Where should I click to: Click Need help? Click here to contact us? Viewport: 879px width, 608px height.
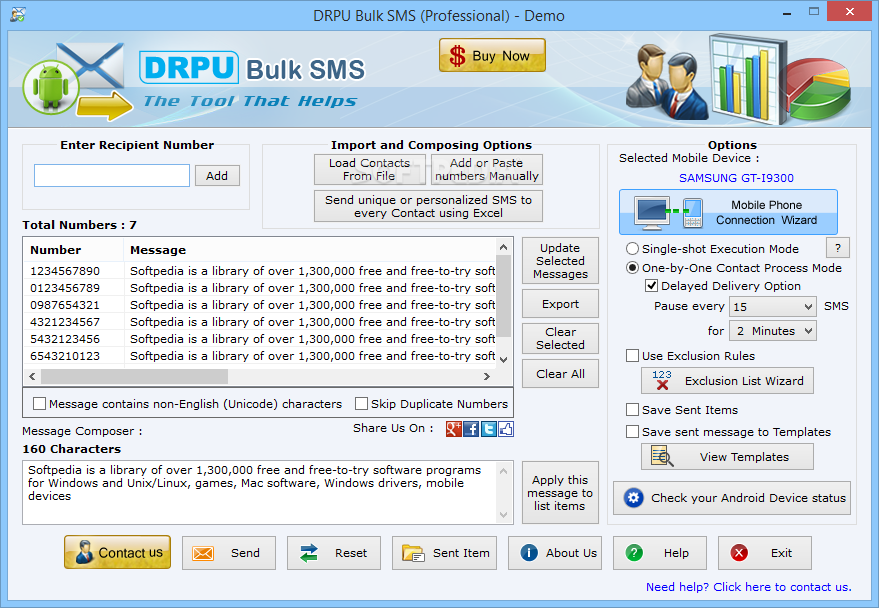(748, 587)
